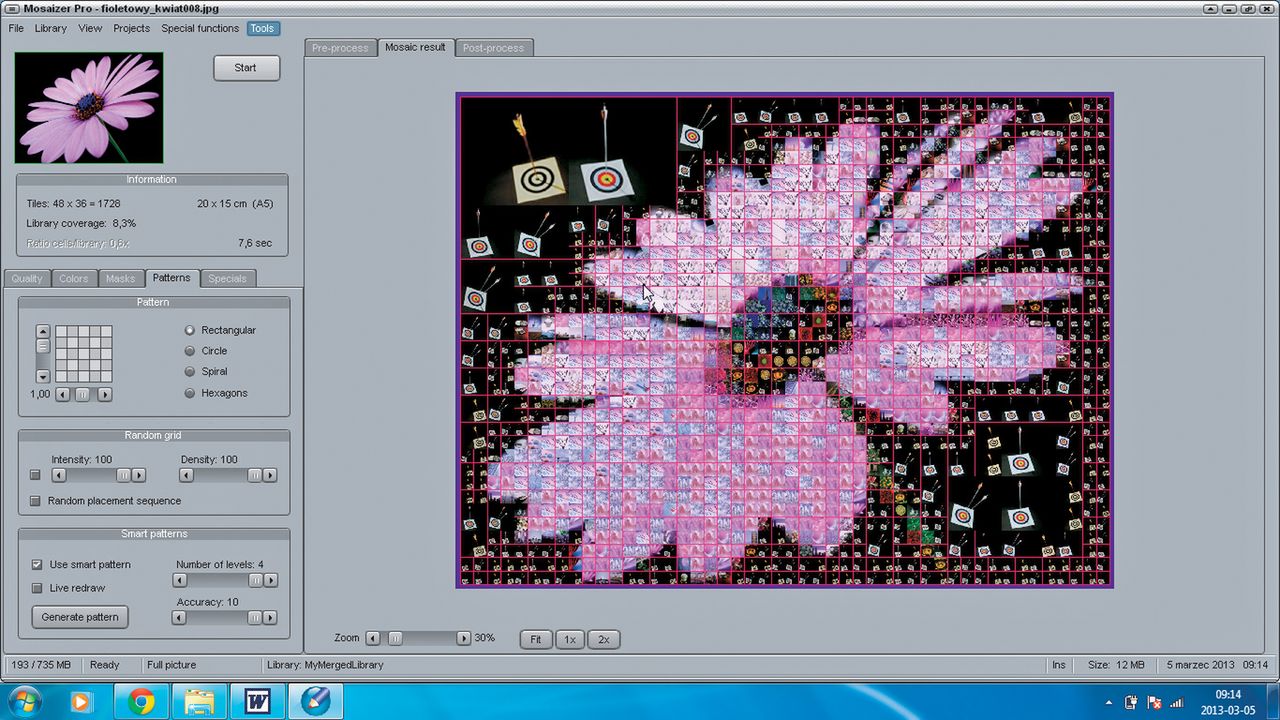Show hidden system tray icons arrow
Viewport: 1280px width, 720px height.
(1108, 702)
